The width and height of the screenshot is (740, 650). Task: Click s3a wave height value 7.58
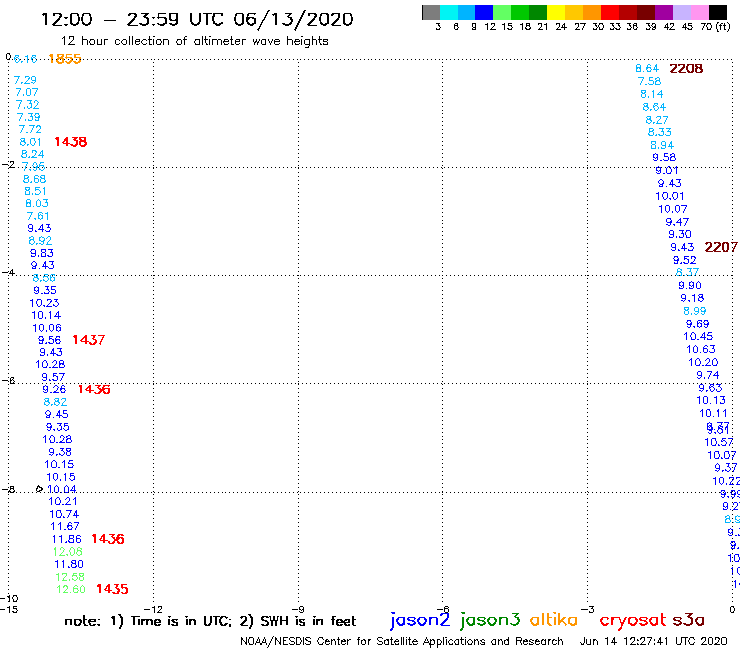pos(649,81)
